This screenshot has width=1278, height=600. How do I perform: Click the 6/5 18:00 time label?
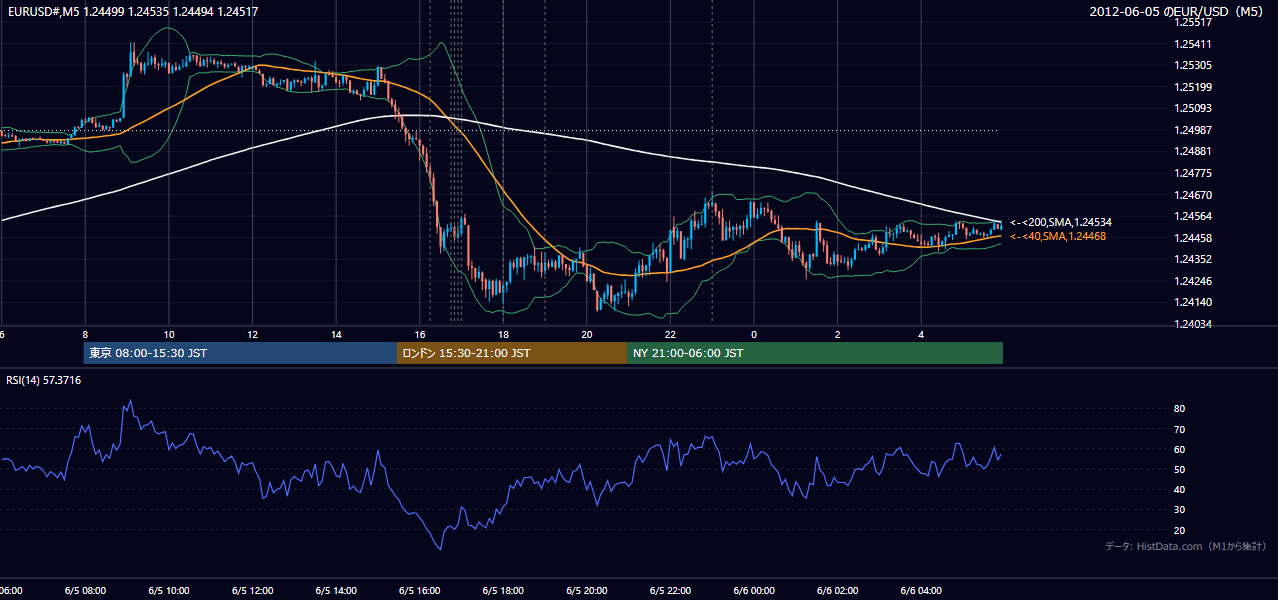point(503,591)
